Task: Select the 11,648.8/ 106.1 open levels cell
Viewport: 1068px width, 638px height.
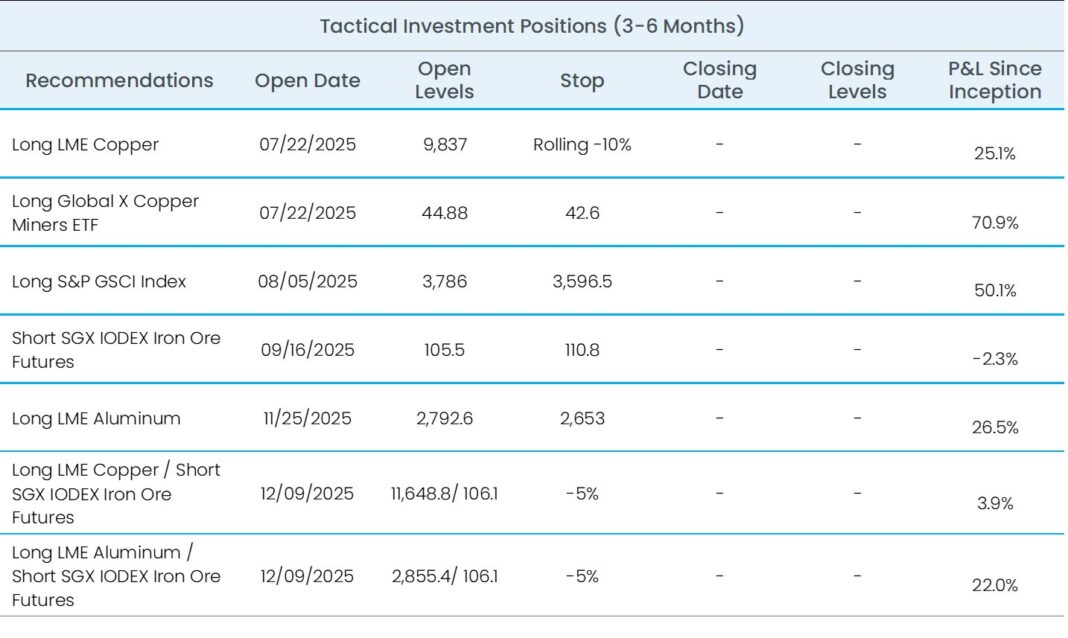Action: (445, 494)
